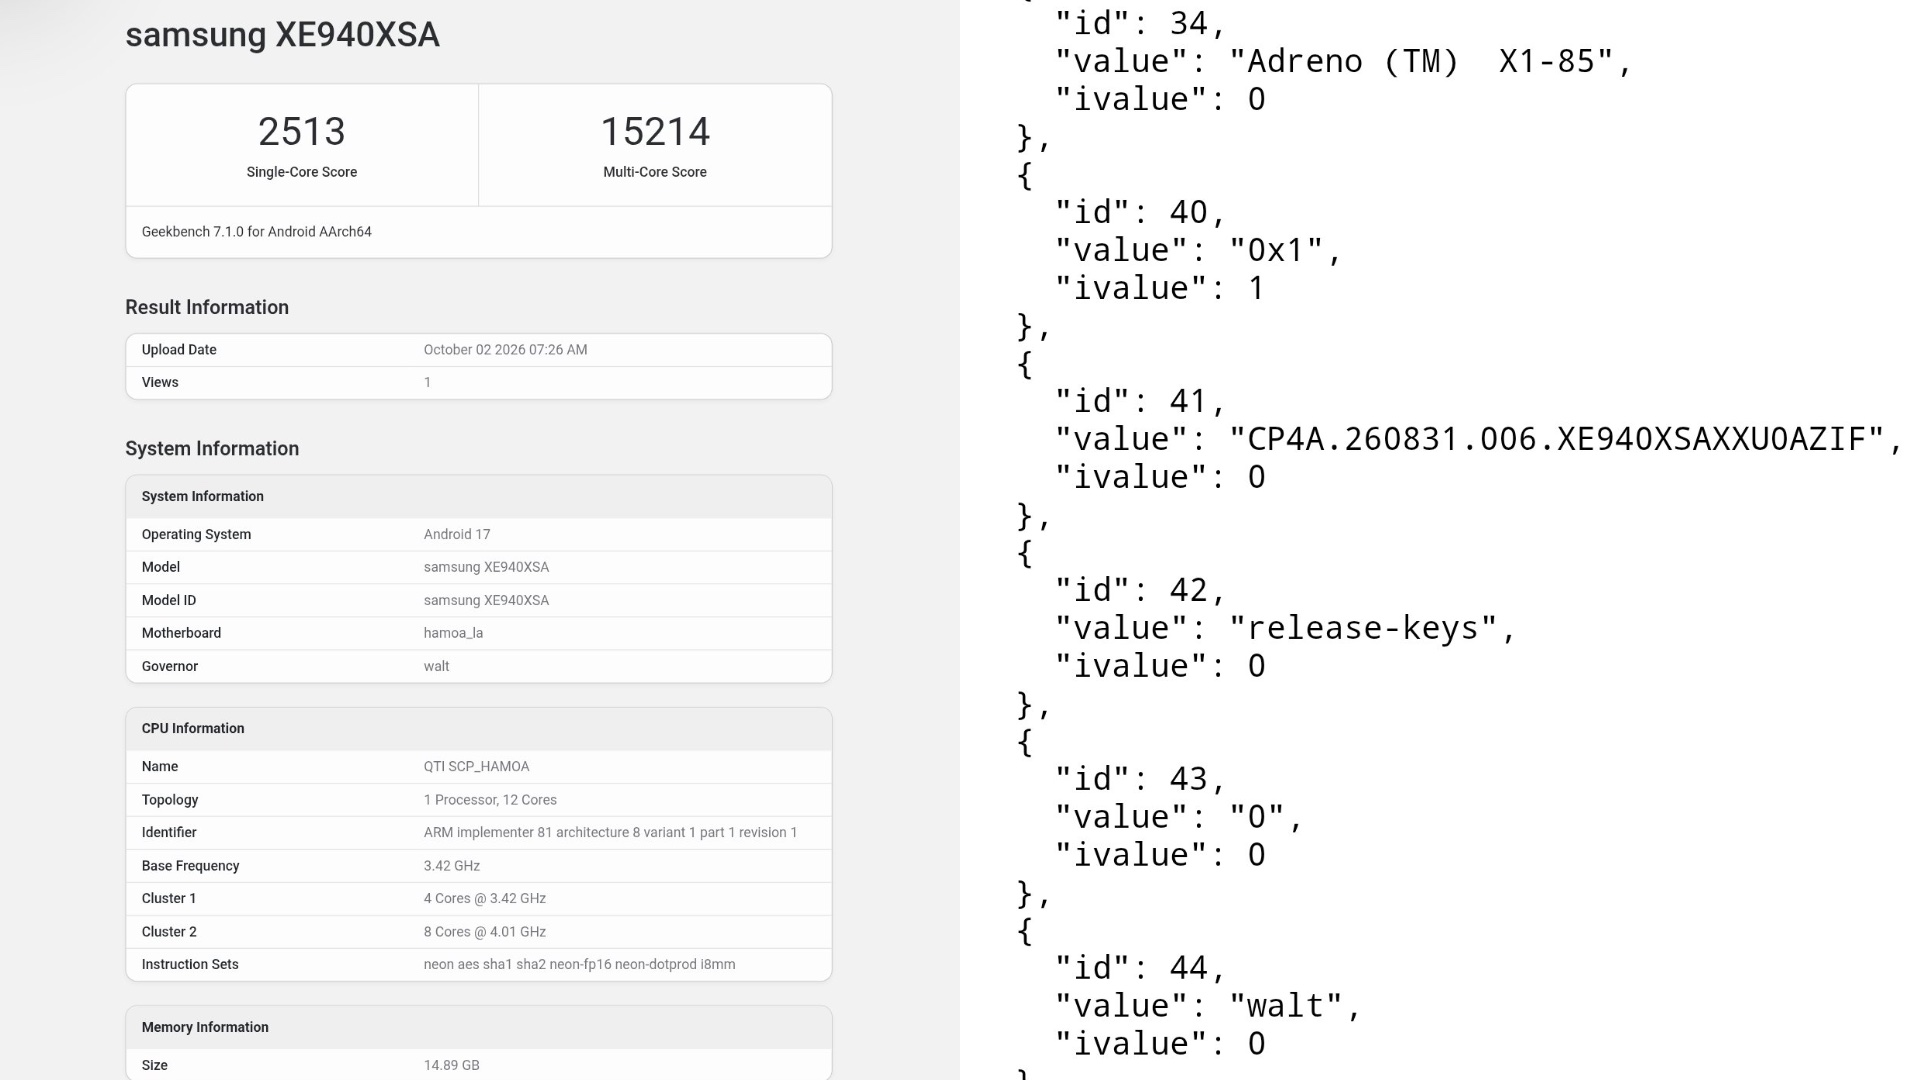Image resolution: width=1920 pixels, height=1080 pixels.
Task: Select the CPU name QTI SCP_HAMOA
Action: click(x=476, y=766)
